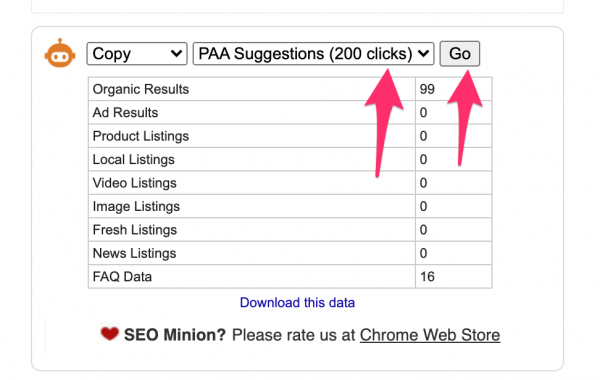
Task: Select the News Listings row label
Action: [x=134, y=253]
